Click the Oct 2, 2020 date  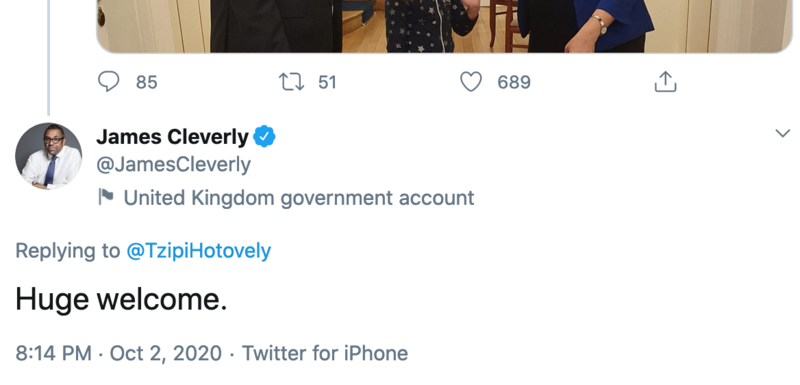coord(166,353)
